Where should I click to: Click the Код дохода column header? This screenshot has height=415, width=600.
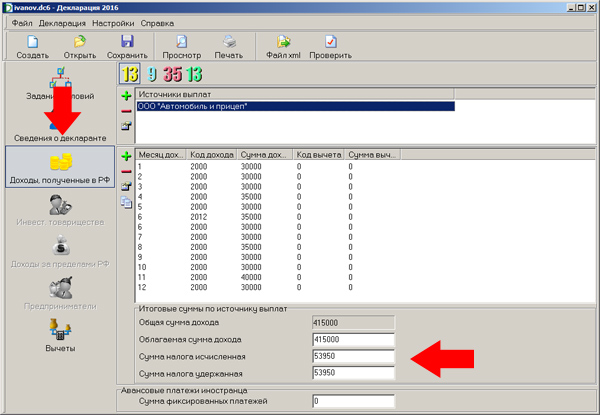[x=212, y=155]
